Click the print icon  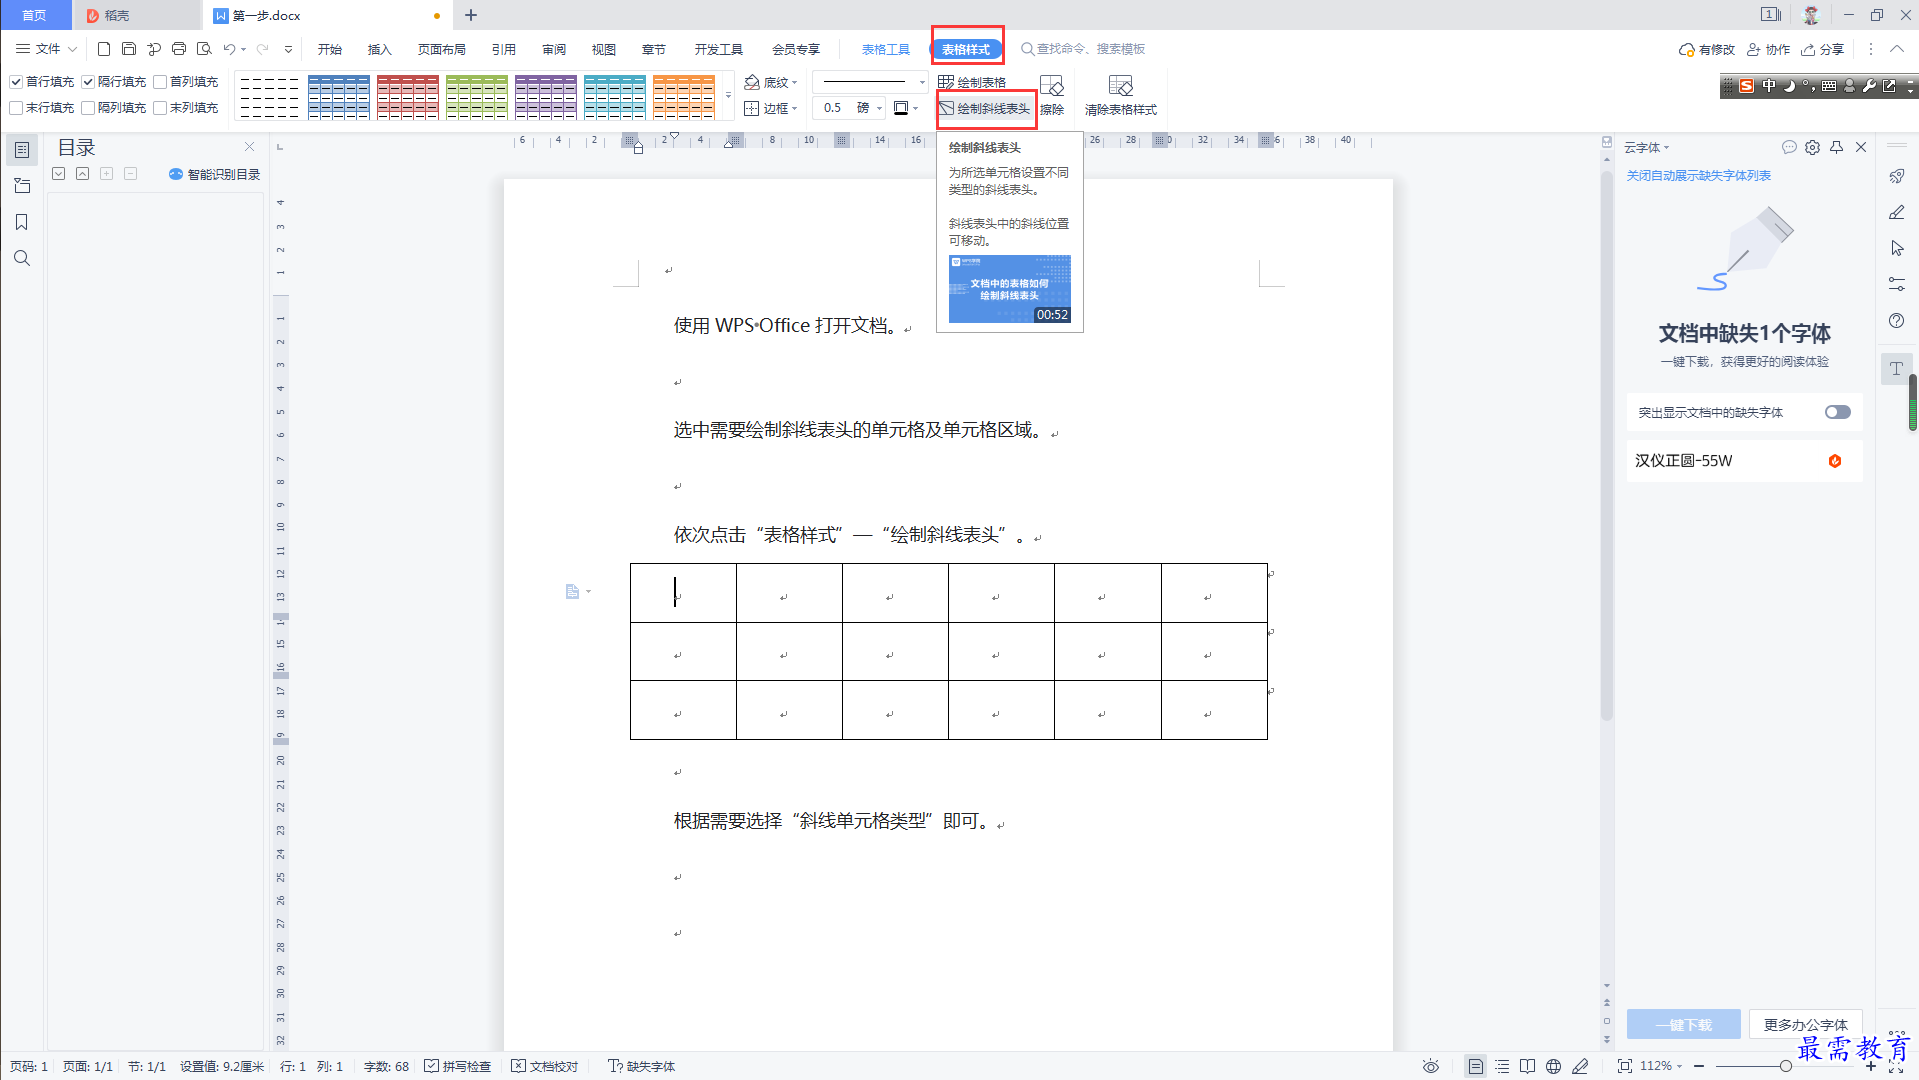(x=179, y=48)
